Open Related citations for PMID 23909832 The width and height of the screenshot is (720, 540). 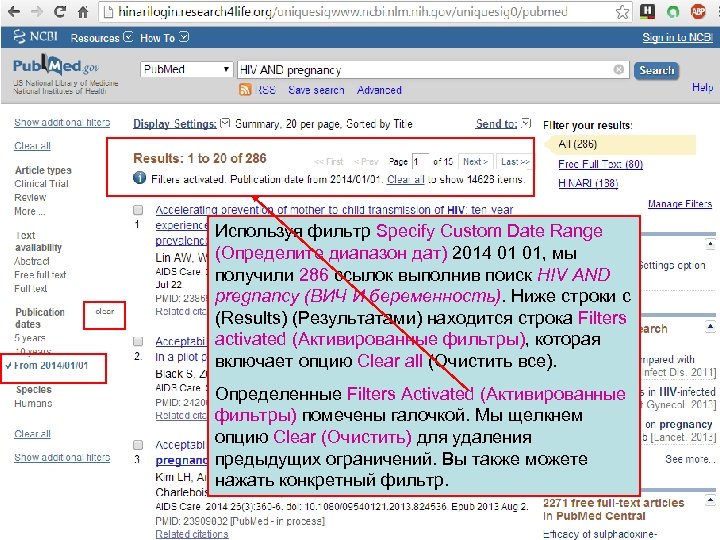point(192,534)
